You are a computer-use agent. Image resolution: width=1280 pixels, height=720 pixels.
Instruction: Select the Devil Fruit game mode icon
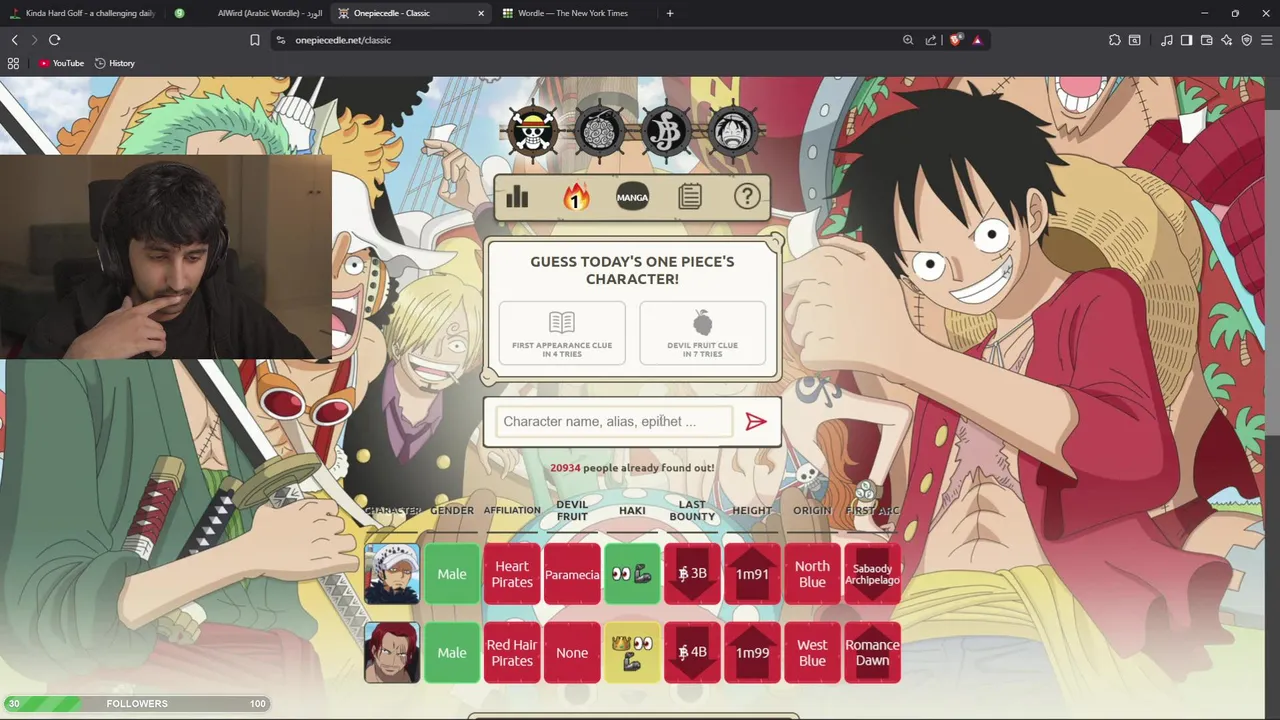pos(599,131)
